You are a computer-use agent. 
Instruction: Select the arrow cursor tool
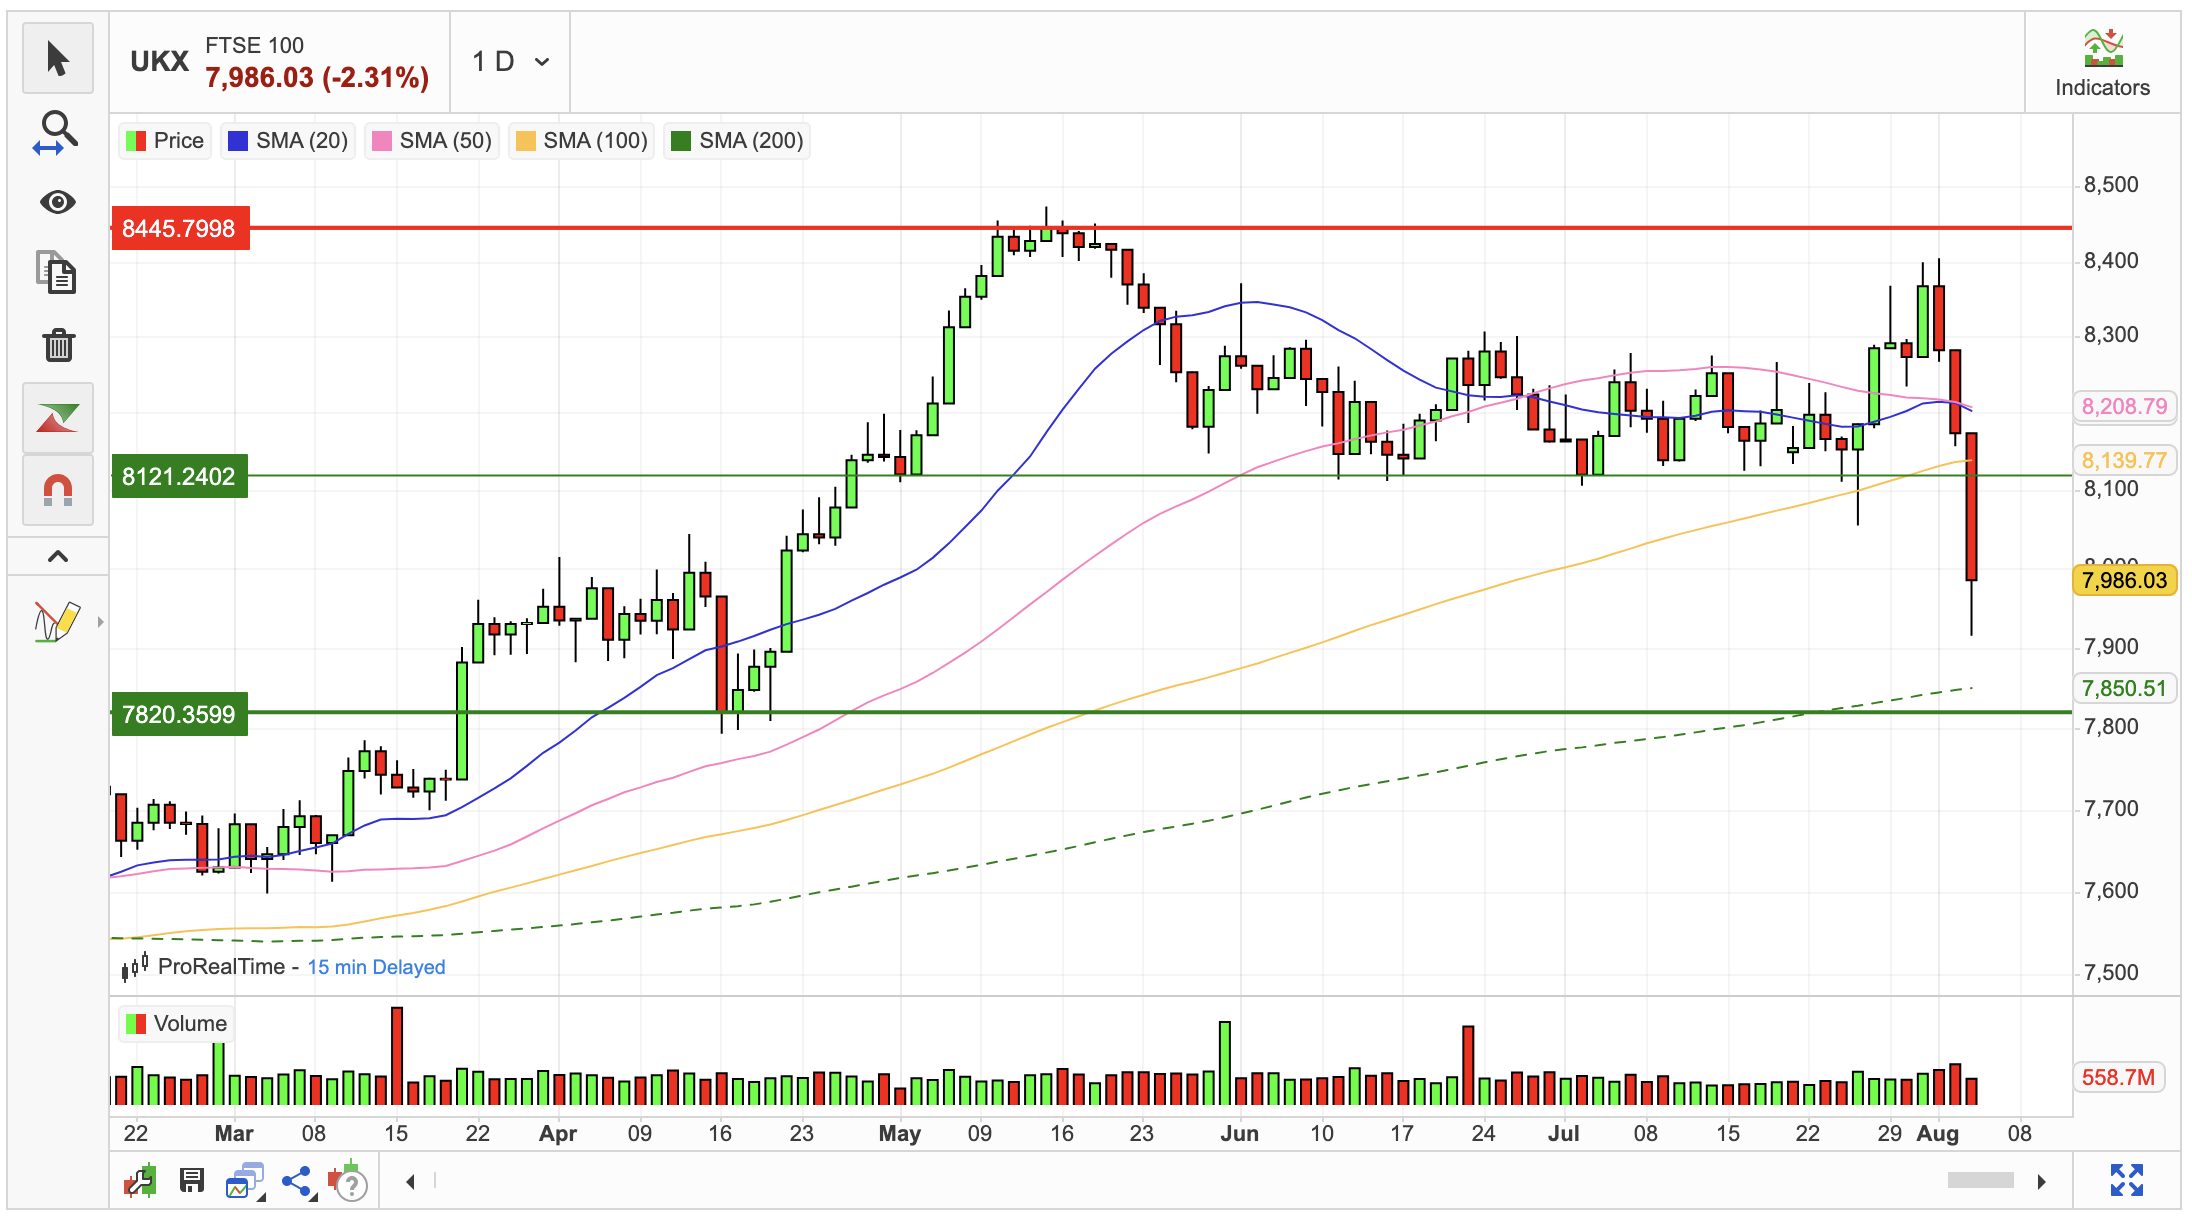[58, 59]
